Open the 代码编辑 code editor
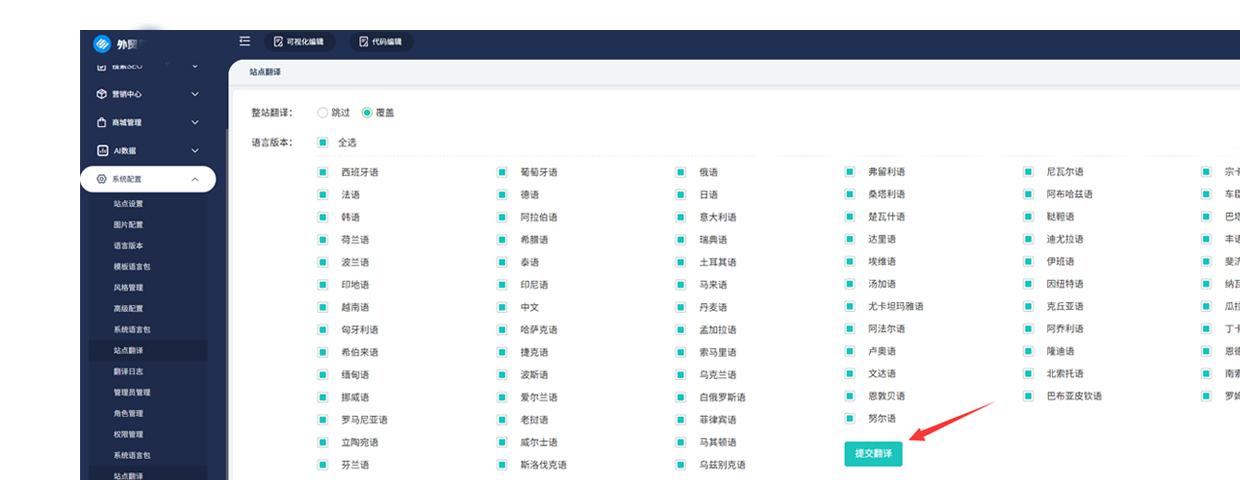Screen dimensions: 1240x480 click(x=381, y=42)
